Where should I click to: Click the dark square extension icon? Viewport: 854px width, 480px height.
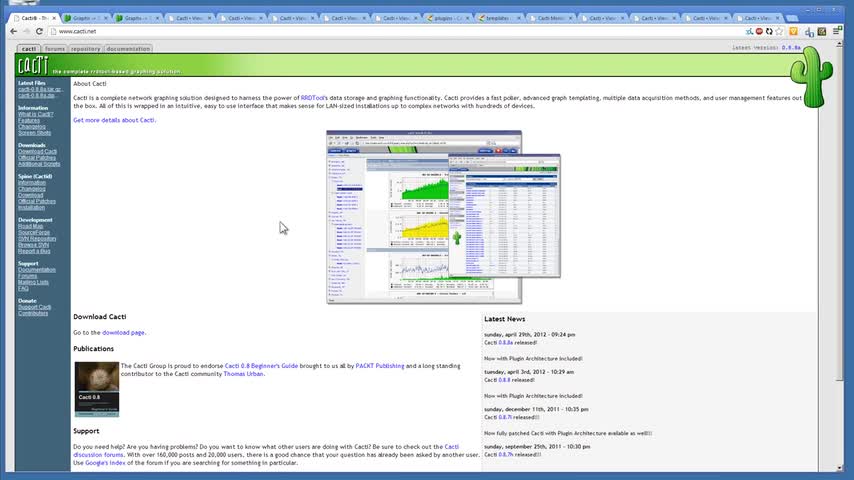[x=822, y=32]
